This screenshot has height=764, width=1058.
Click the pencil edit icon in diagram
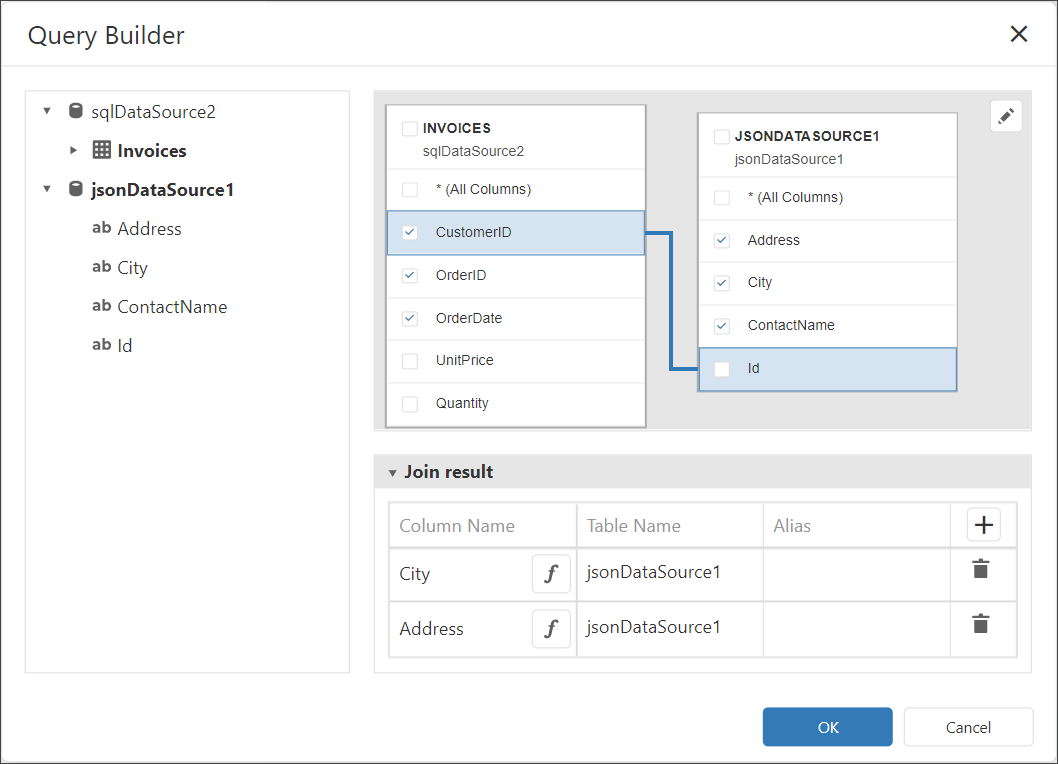pos(1006,116)
